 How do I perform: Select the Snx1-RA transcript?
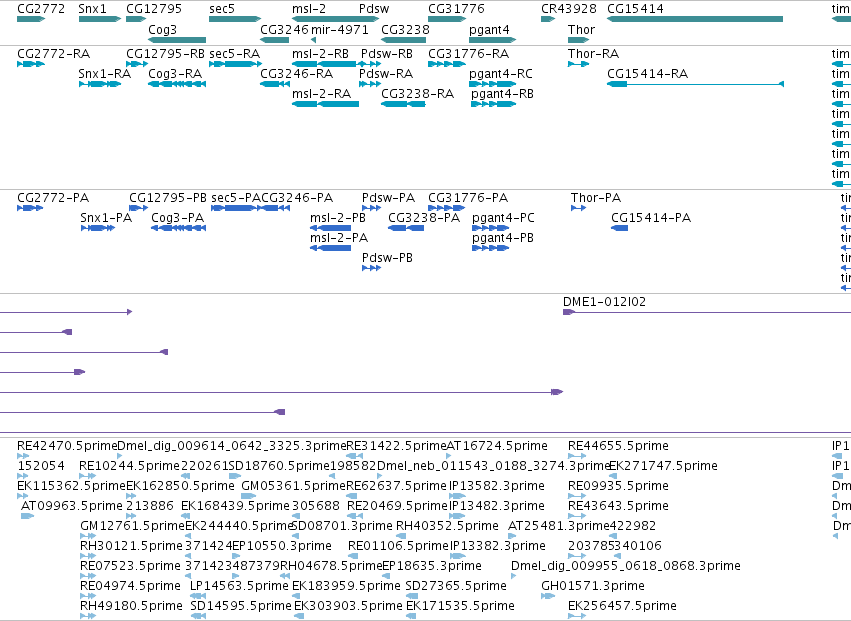pos(100,84)
